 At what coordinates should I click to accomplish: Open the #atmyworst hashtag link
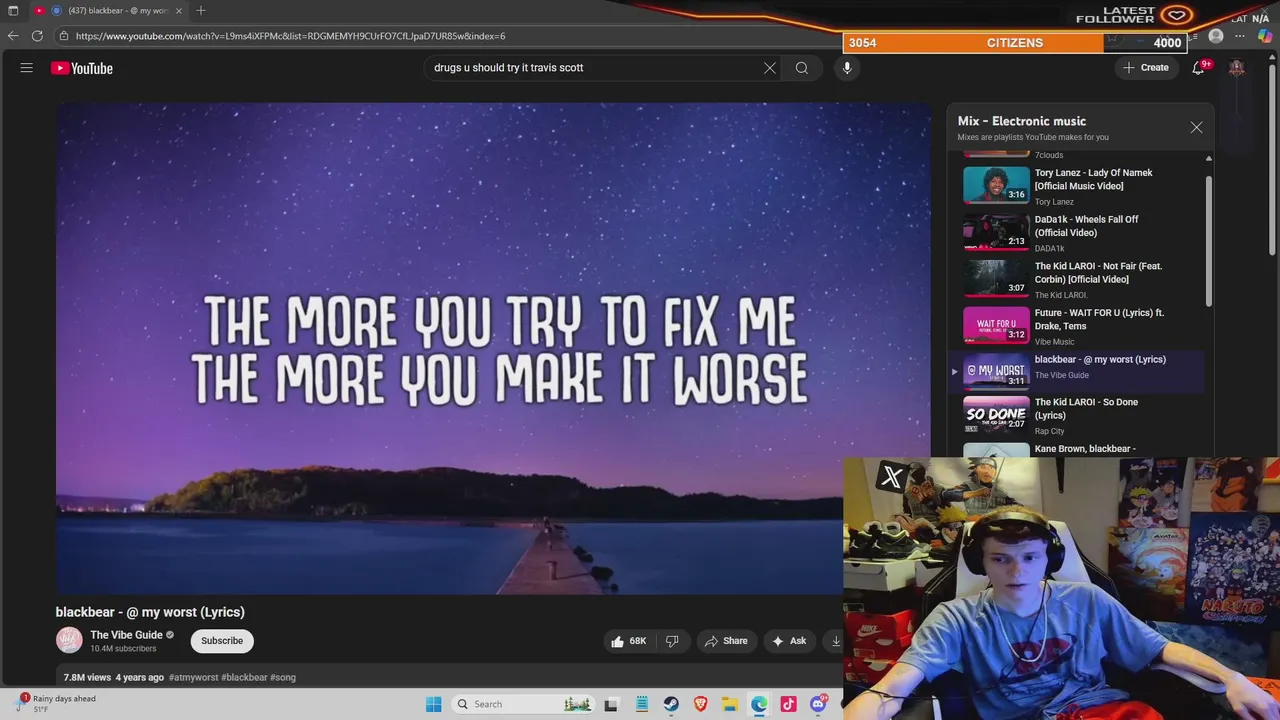click(x=193, y=677)
